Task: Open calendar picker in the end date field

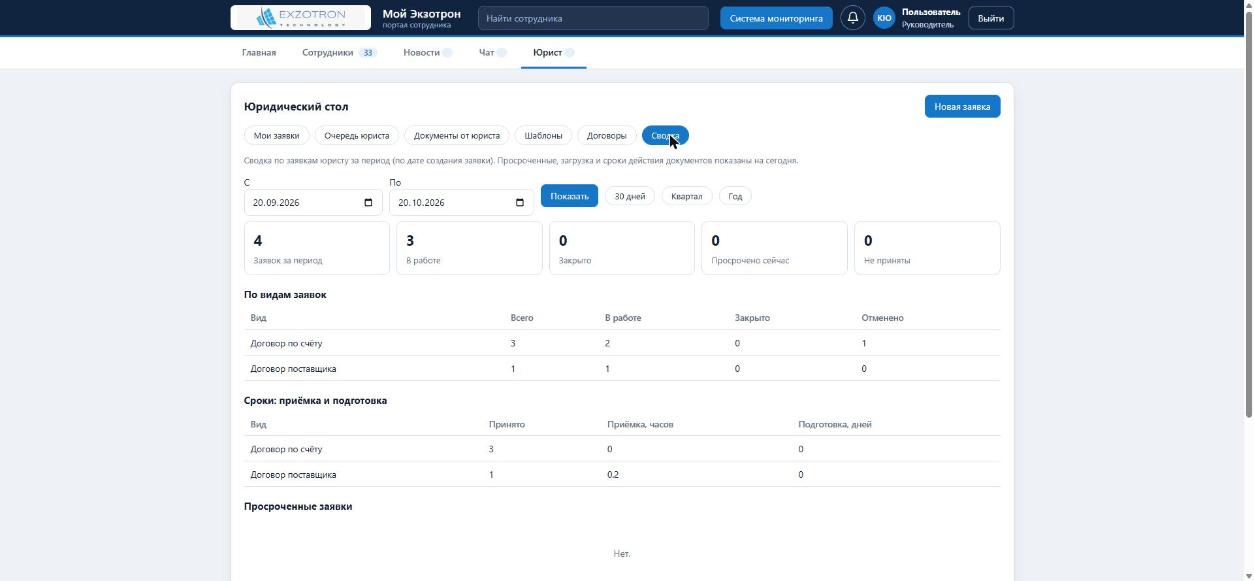Action: [519, 203]
